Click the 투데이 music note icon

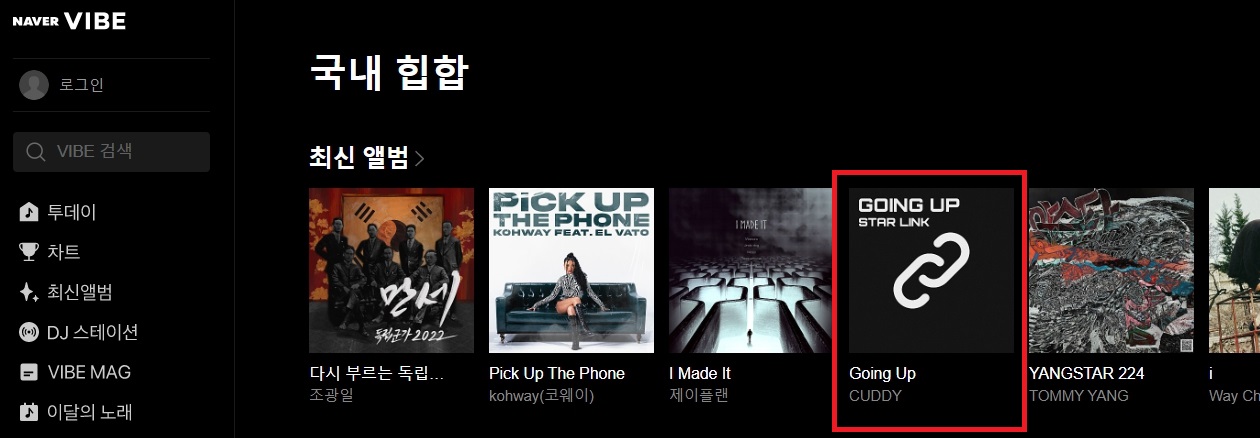(x=29, y=212)
